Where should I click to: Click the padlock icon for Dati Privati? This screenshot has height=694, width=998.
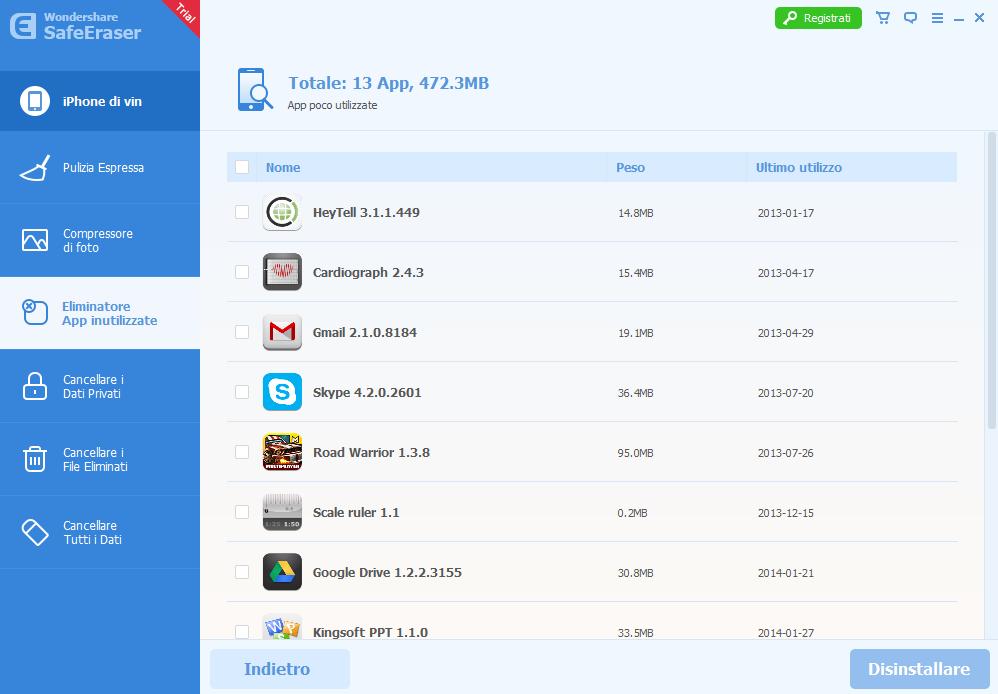pyautogui.click(x=35, y=386)
